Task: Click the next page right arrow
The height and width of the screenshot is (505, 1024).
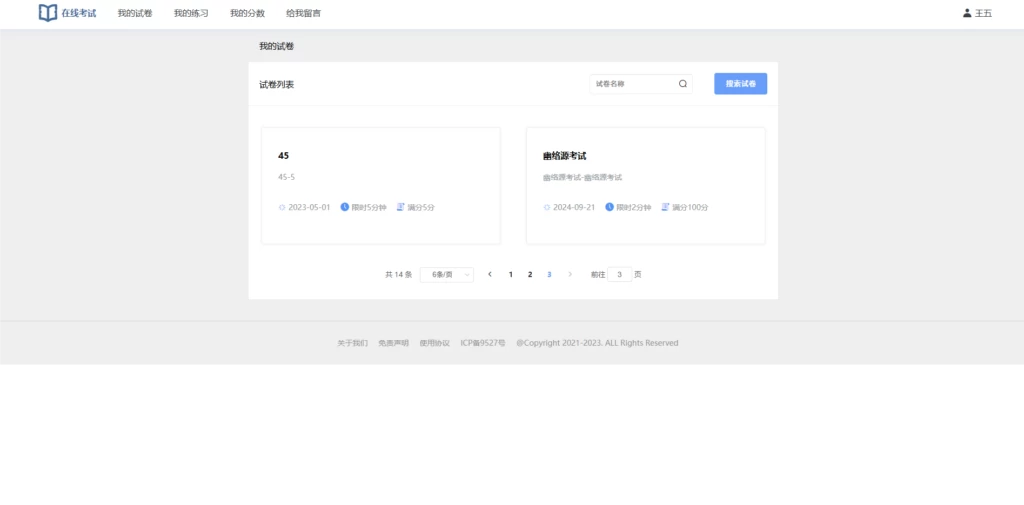Action: [x=570, y=274]
